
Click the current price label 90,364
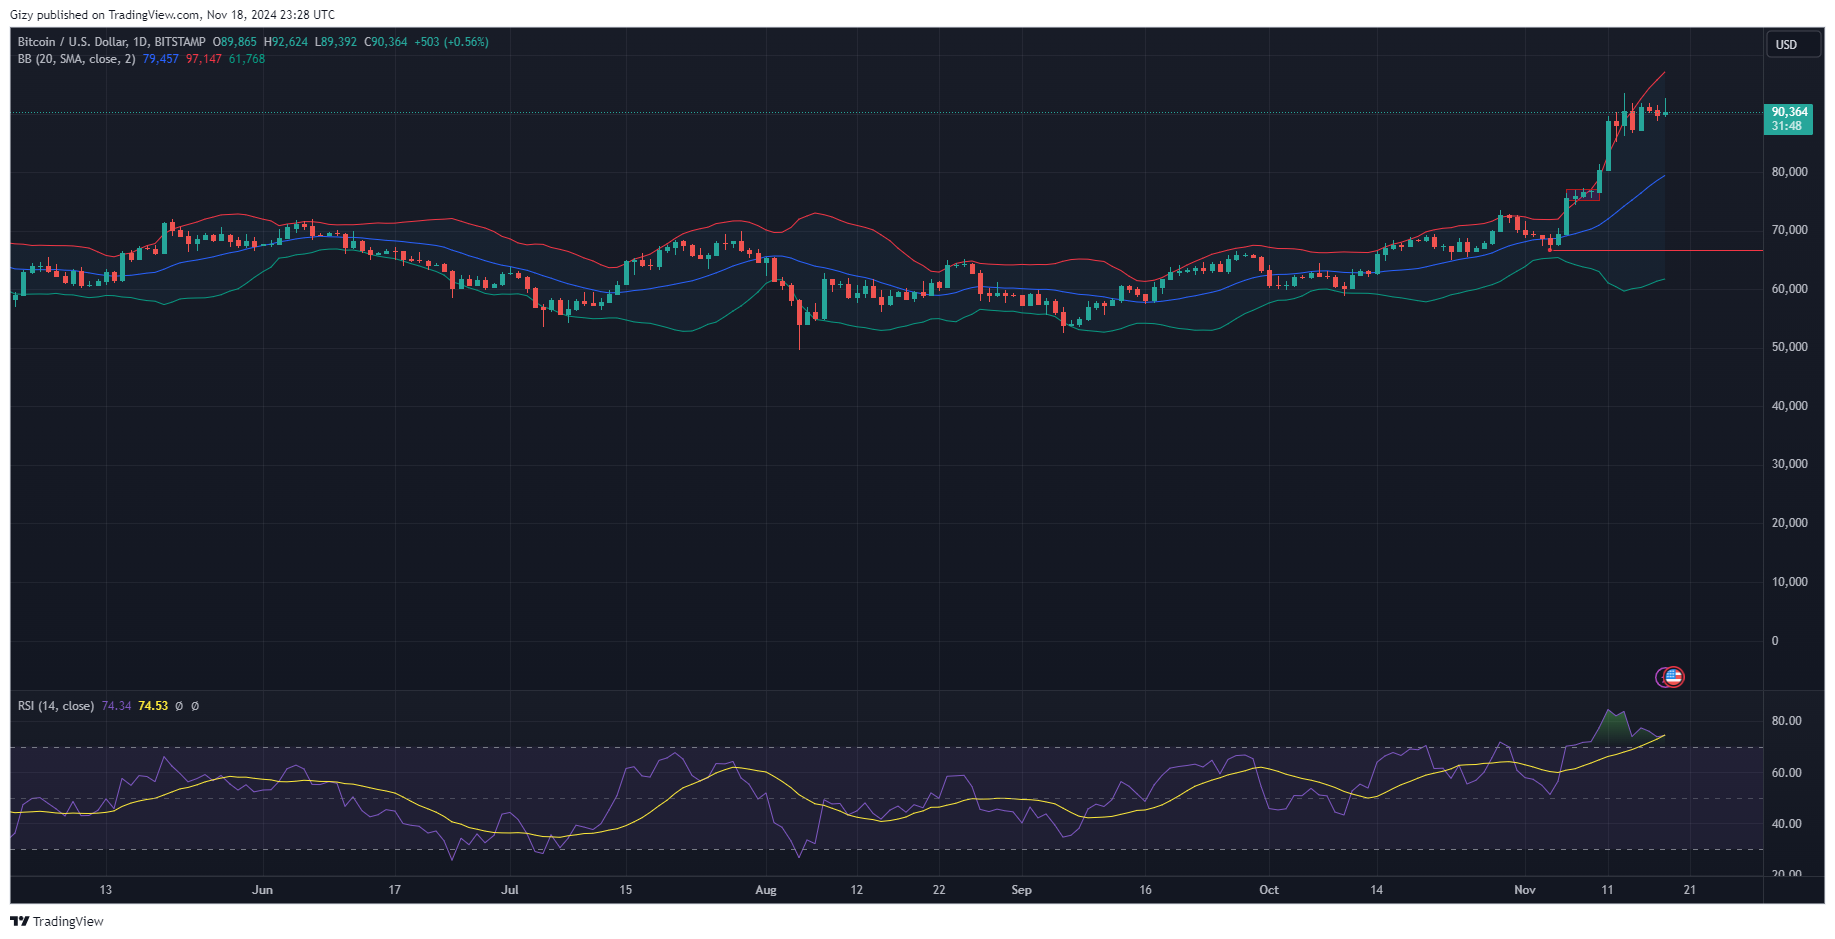pos(1789,112)
